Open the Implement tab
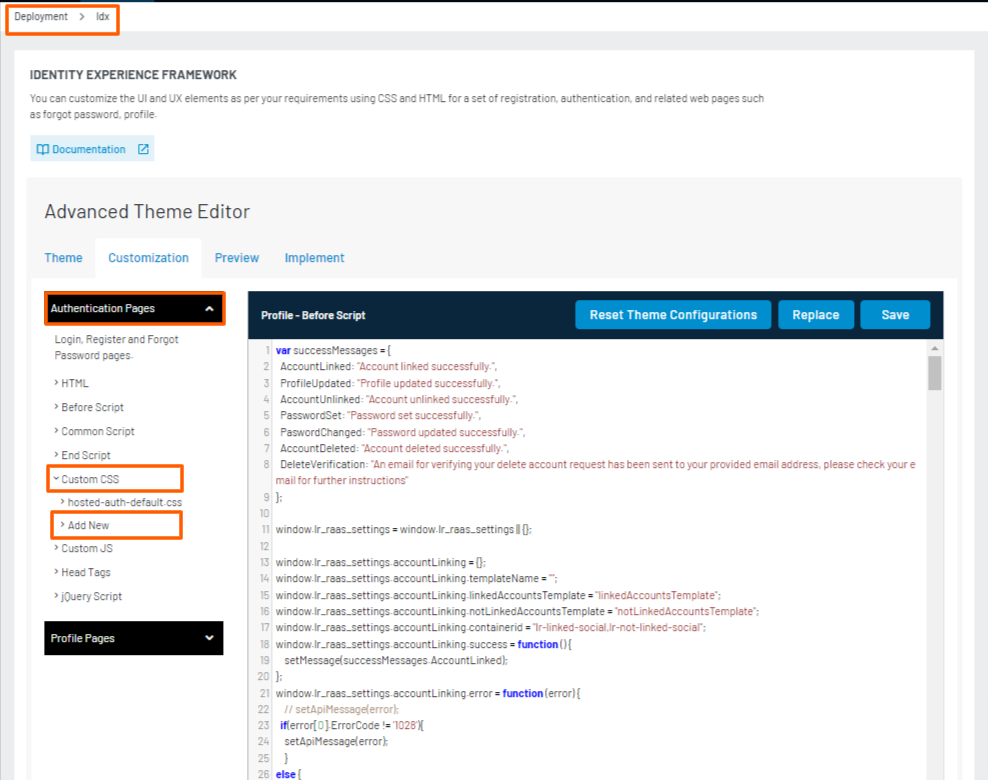This screenshot has height=780, width=988. (314, 257)
